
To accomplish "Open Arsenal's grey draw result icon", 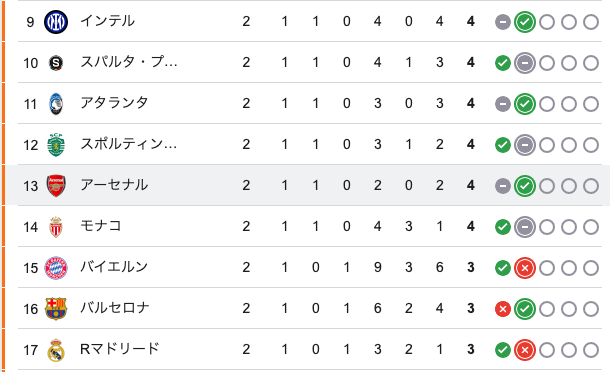I will (x=503, y=186).
